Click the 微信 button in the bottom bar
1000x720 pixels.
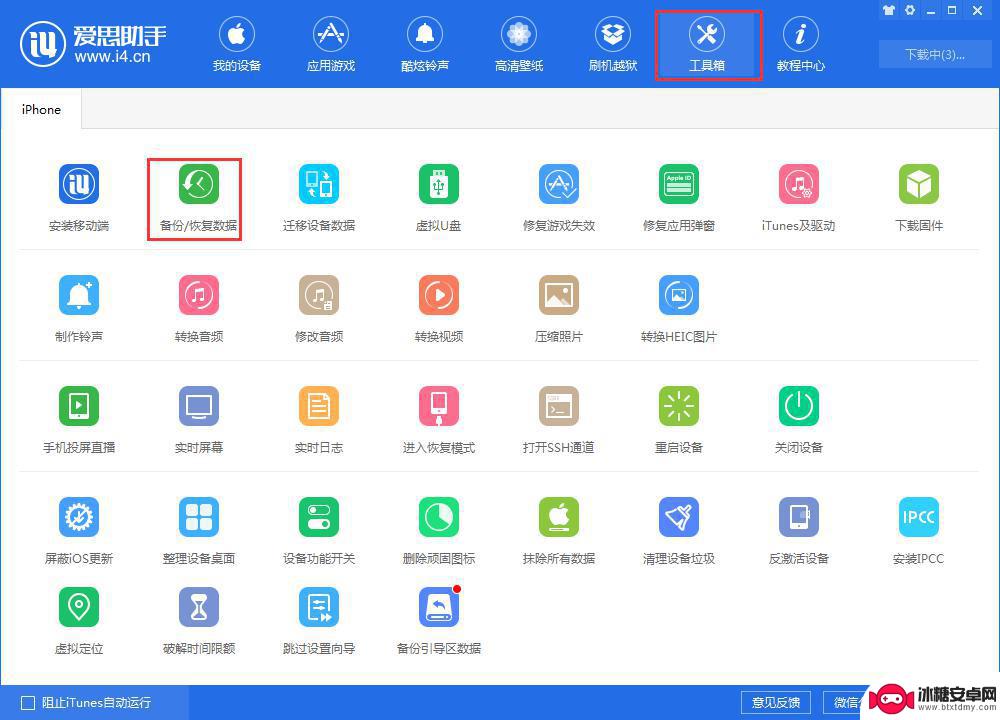(x=846, y=702)
